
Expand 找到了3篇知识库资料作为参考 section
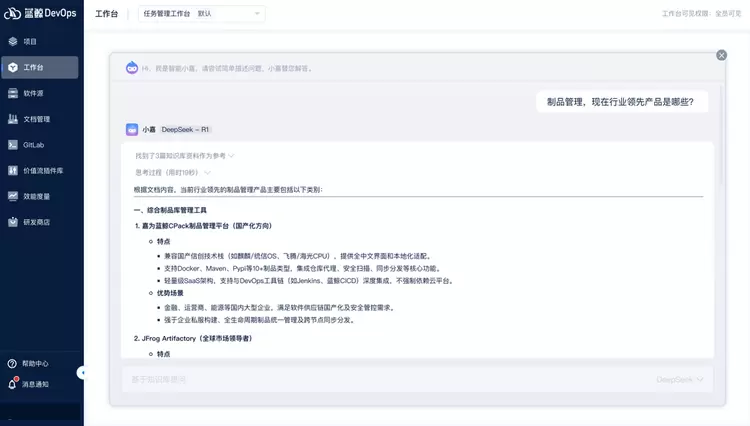pyautogui.click(x=185, y=155)
